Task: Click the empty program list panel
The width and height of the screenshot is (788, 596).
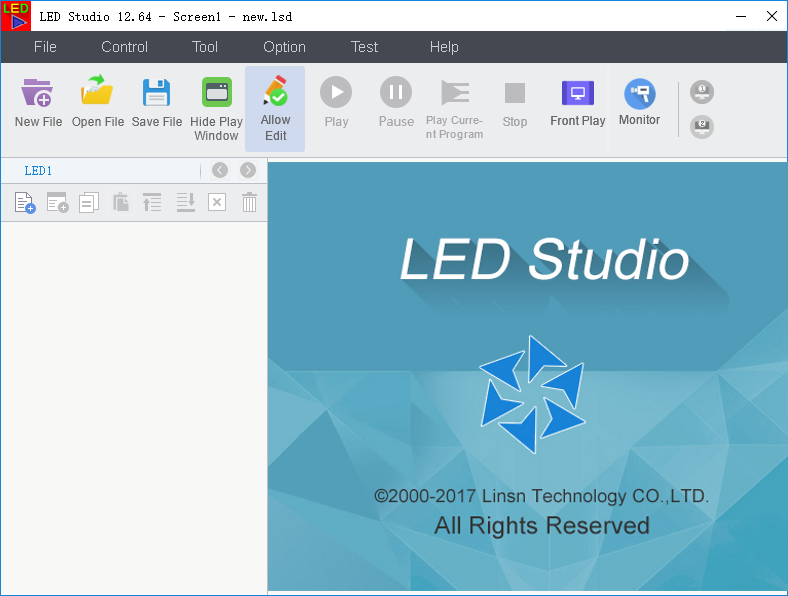Action: 134,407
